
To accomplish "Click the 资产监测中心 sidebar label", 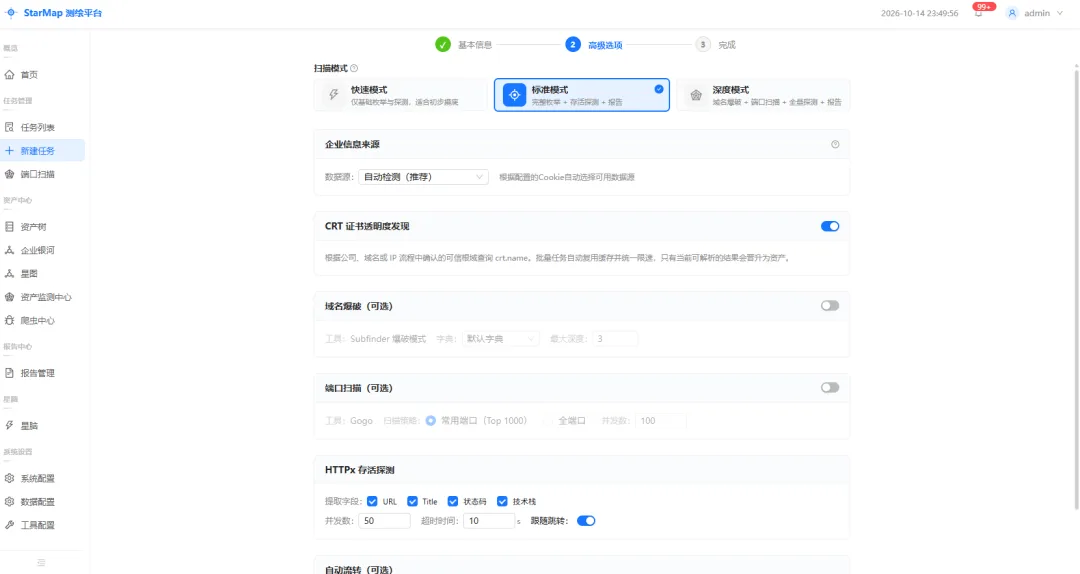I will tap(46, 297).
